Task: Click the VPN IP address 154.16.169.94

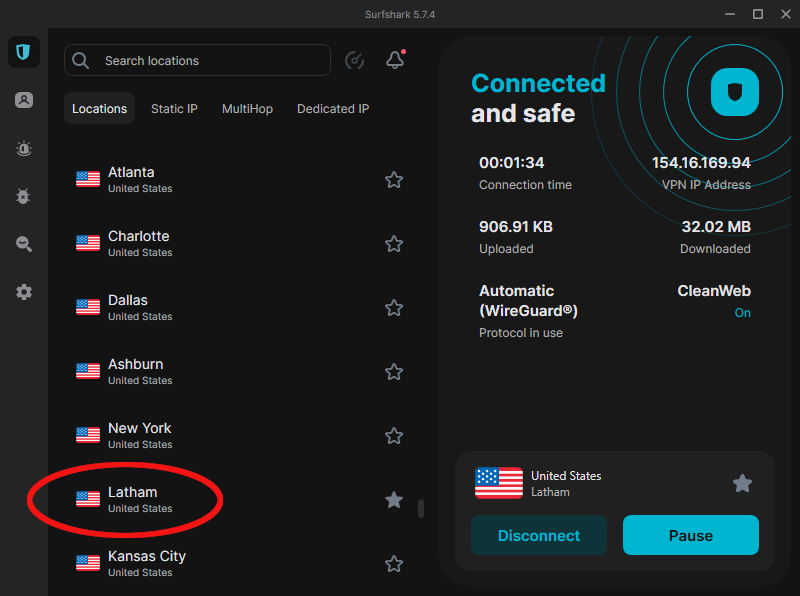Action: click(701, 163)
